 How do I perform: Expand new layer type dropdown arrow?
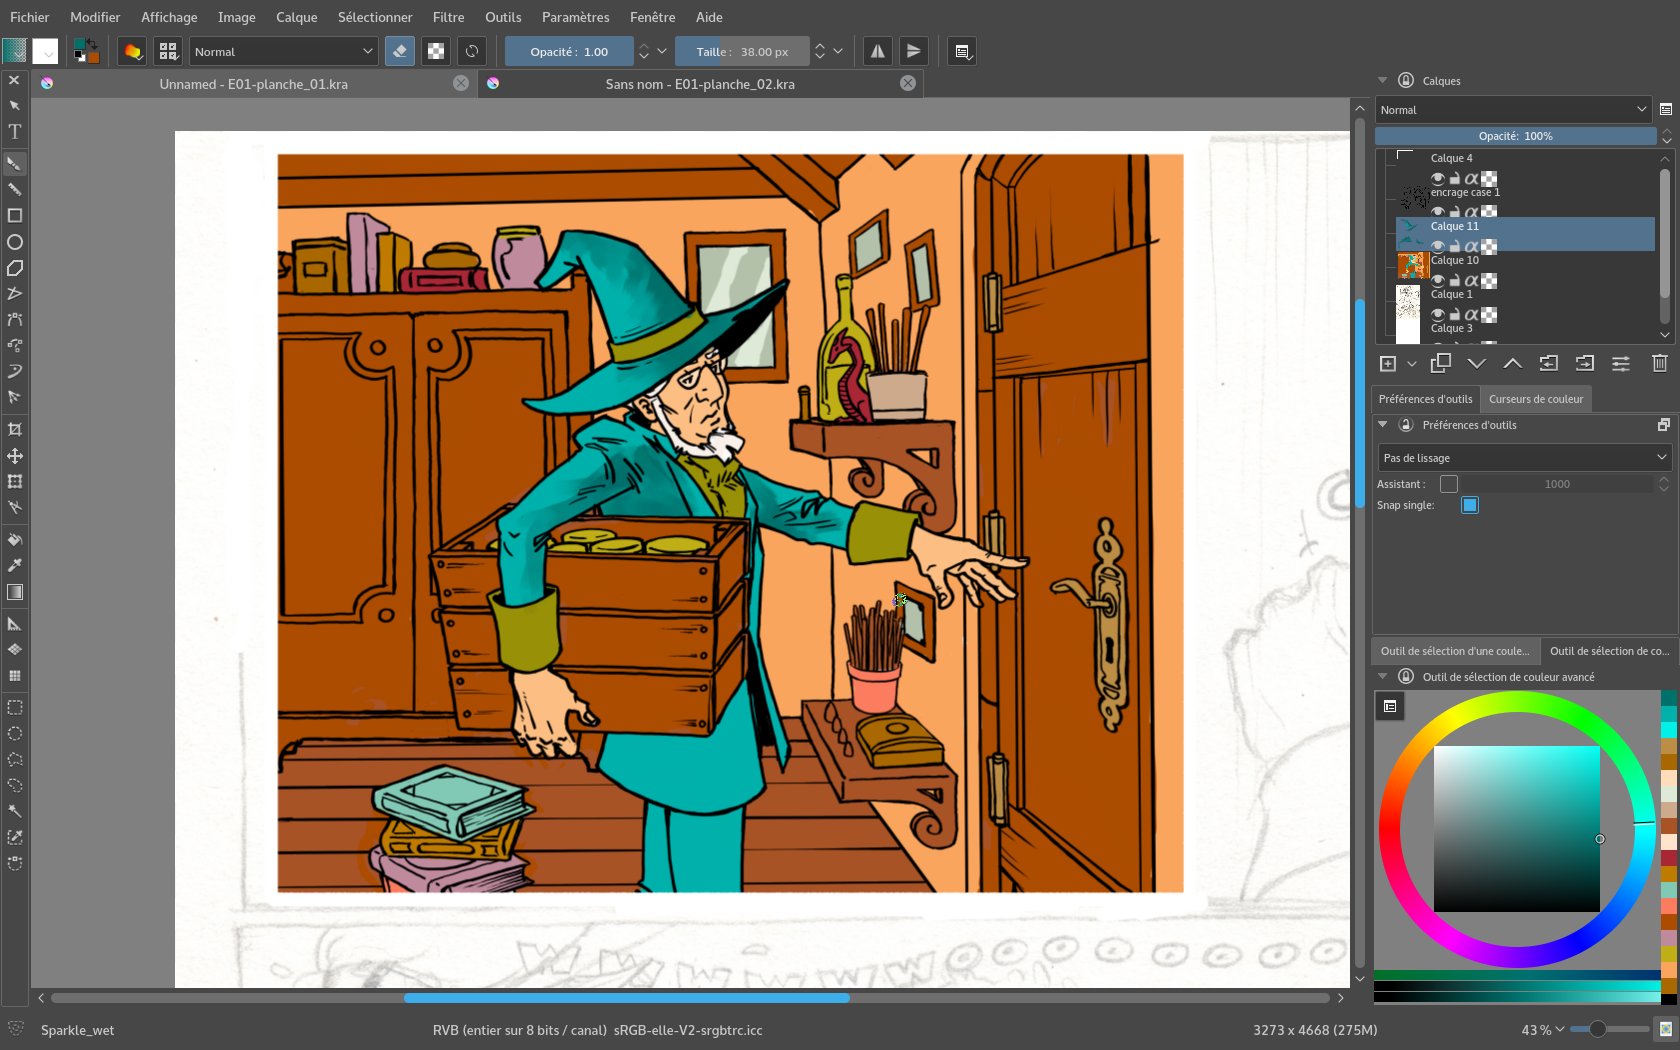(1411, 364)
